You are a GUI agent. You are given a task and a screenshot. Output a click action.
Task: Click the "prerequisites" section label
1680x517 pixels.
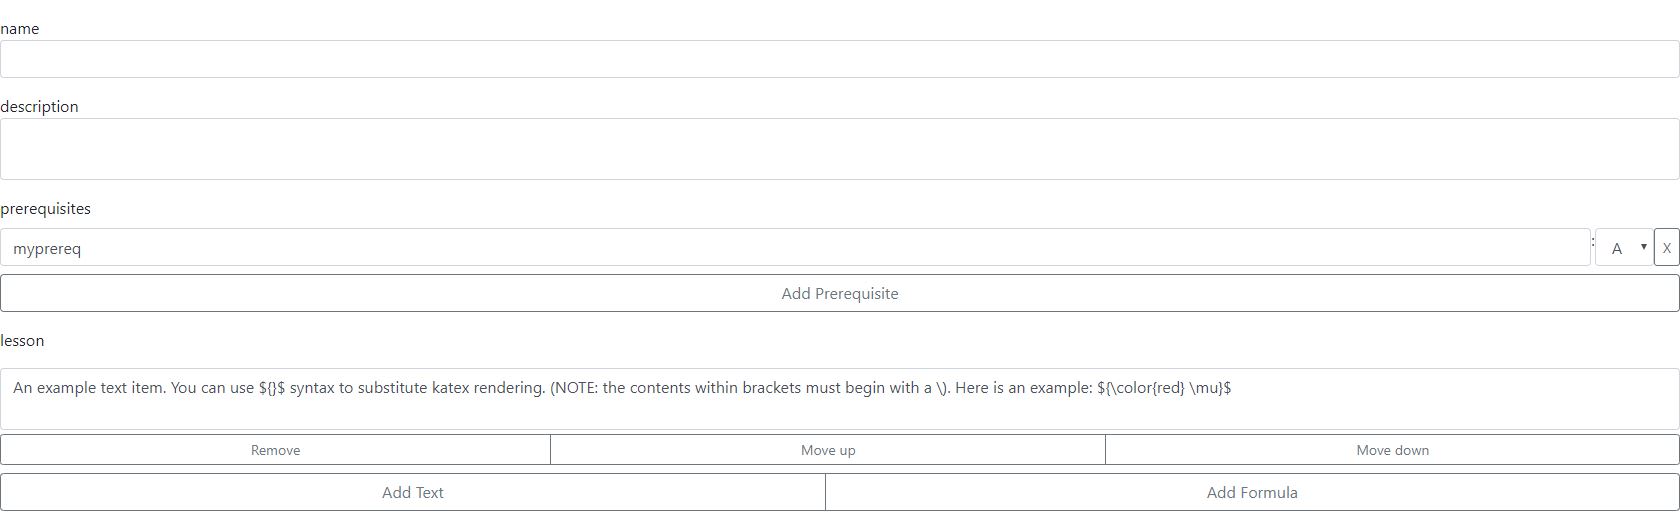point(46,209)
